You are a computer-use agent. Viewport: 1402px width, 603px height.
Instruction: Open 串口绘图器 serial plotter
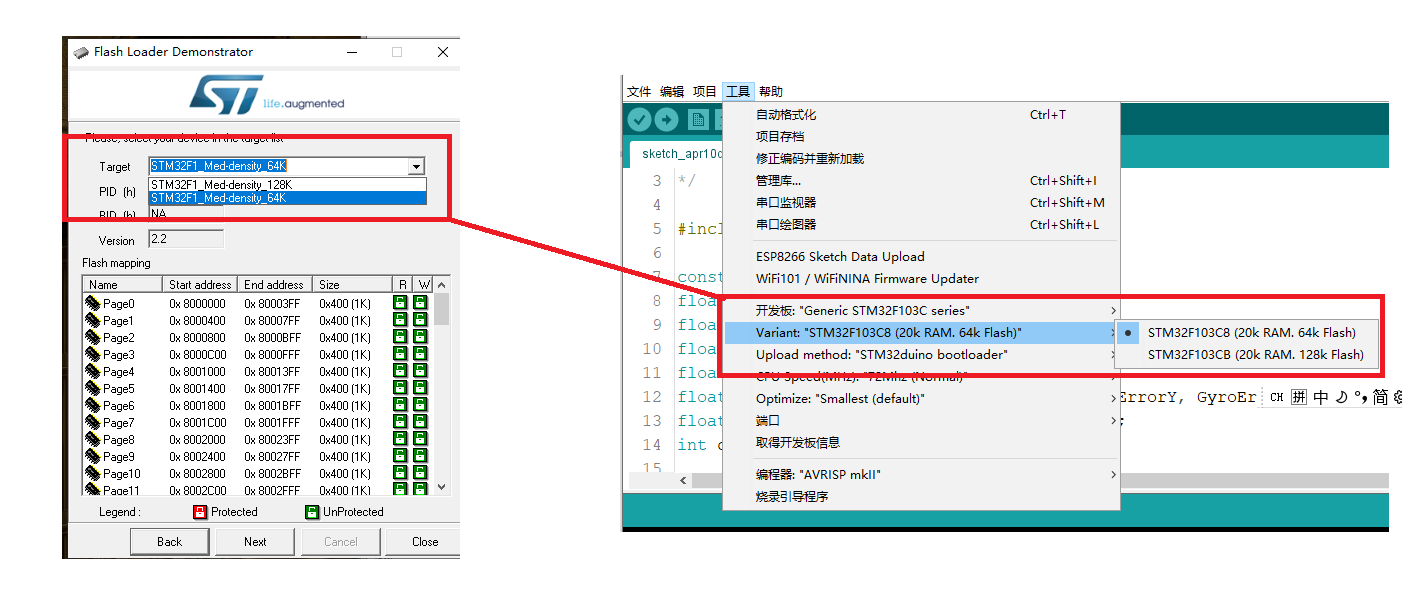[x=920, y=224]
